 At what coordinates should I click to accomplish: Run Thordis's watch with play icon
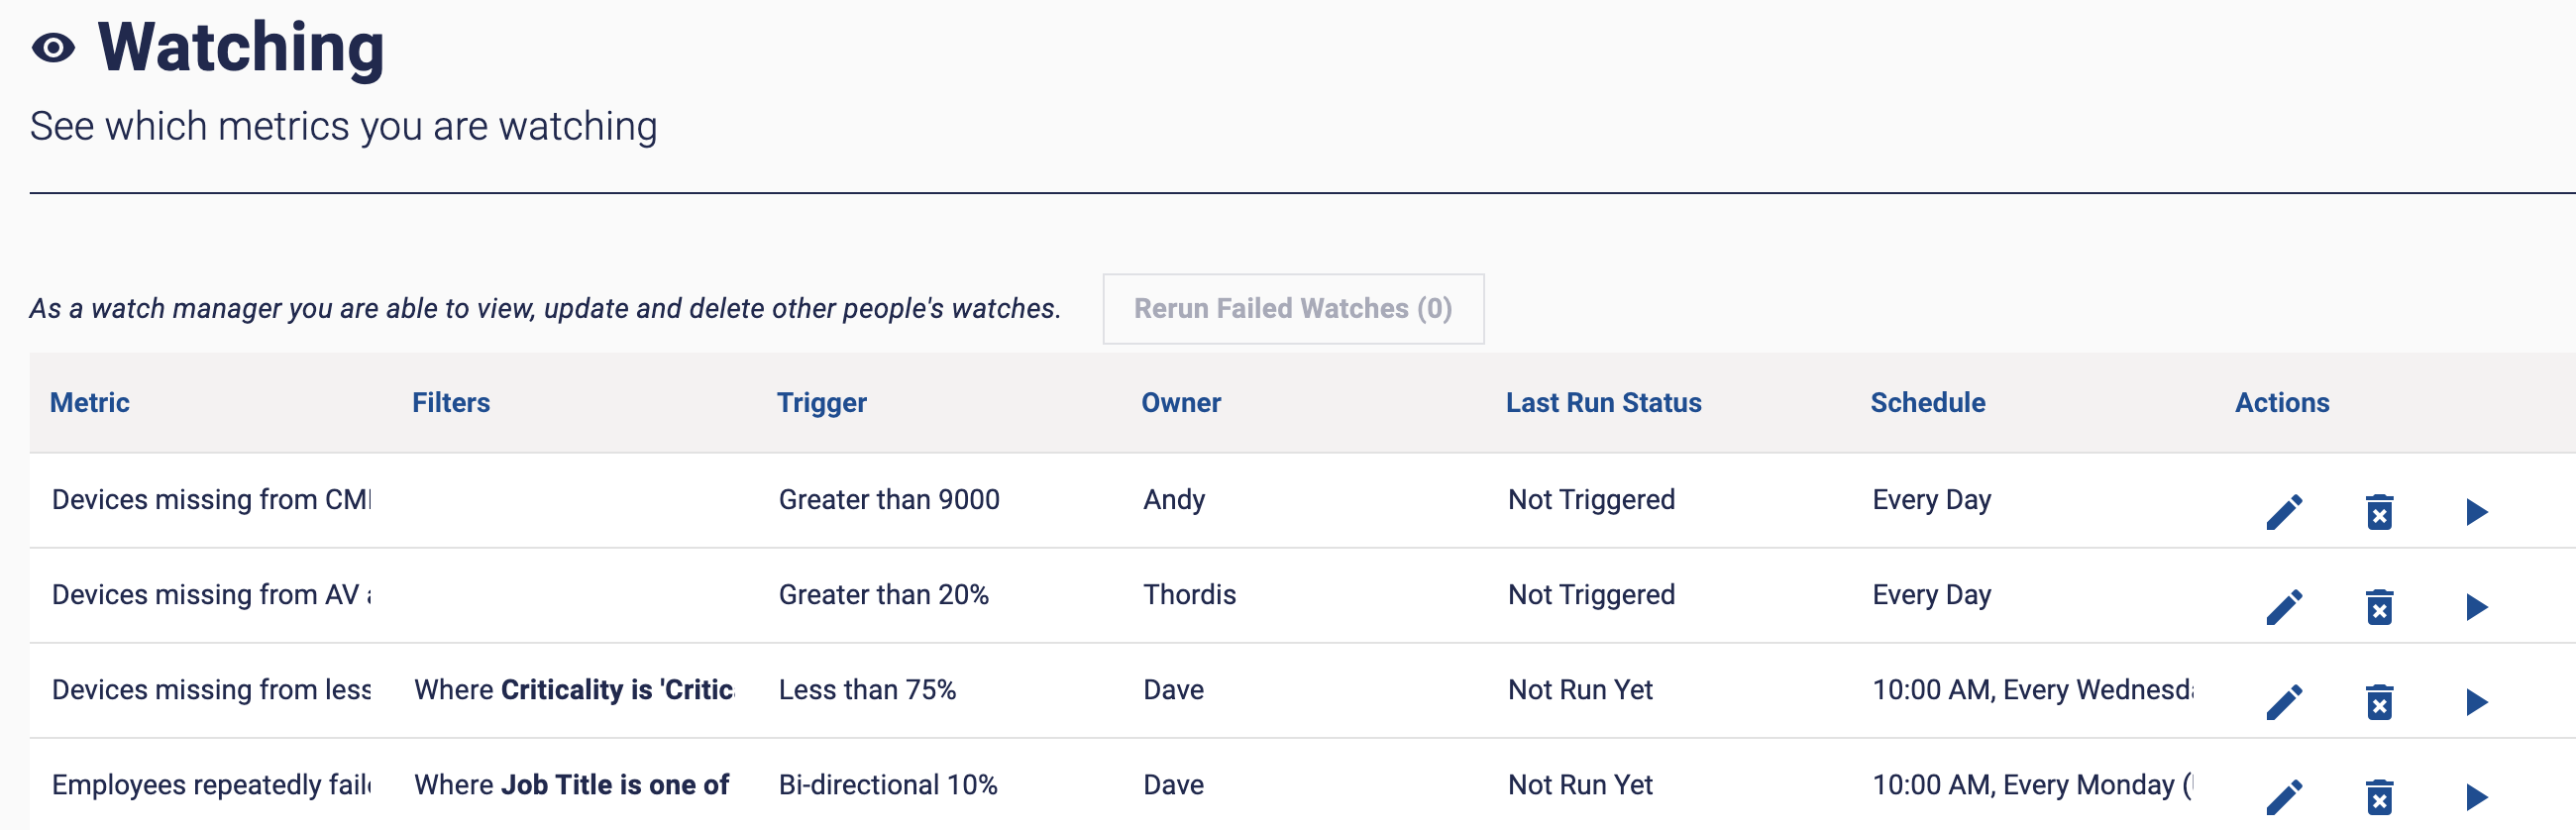click(x=2476, y=607)
